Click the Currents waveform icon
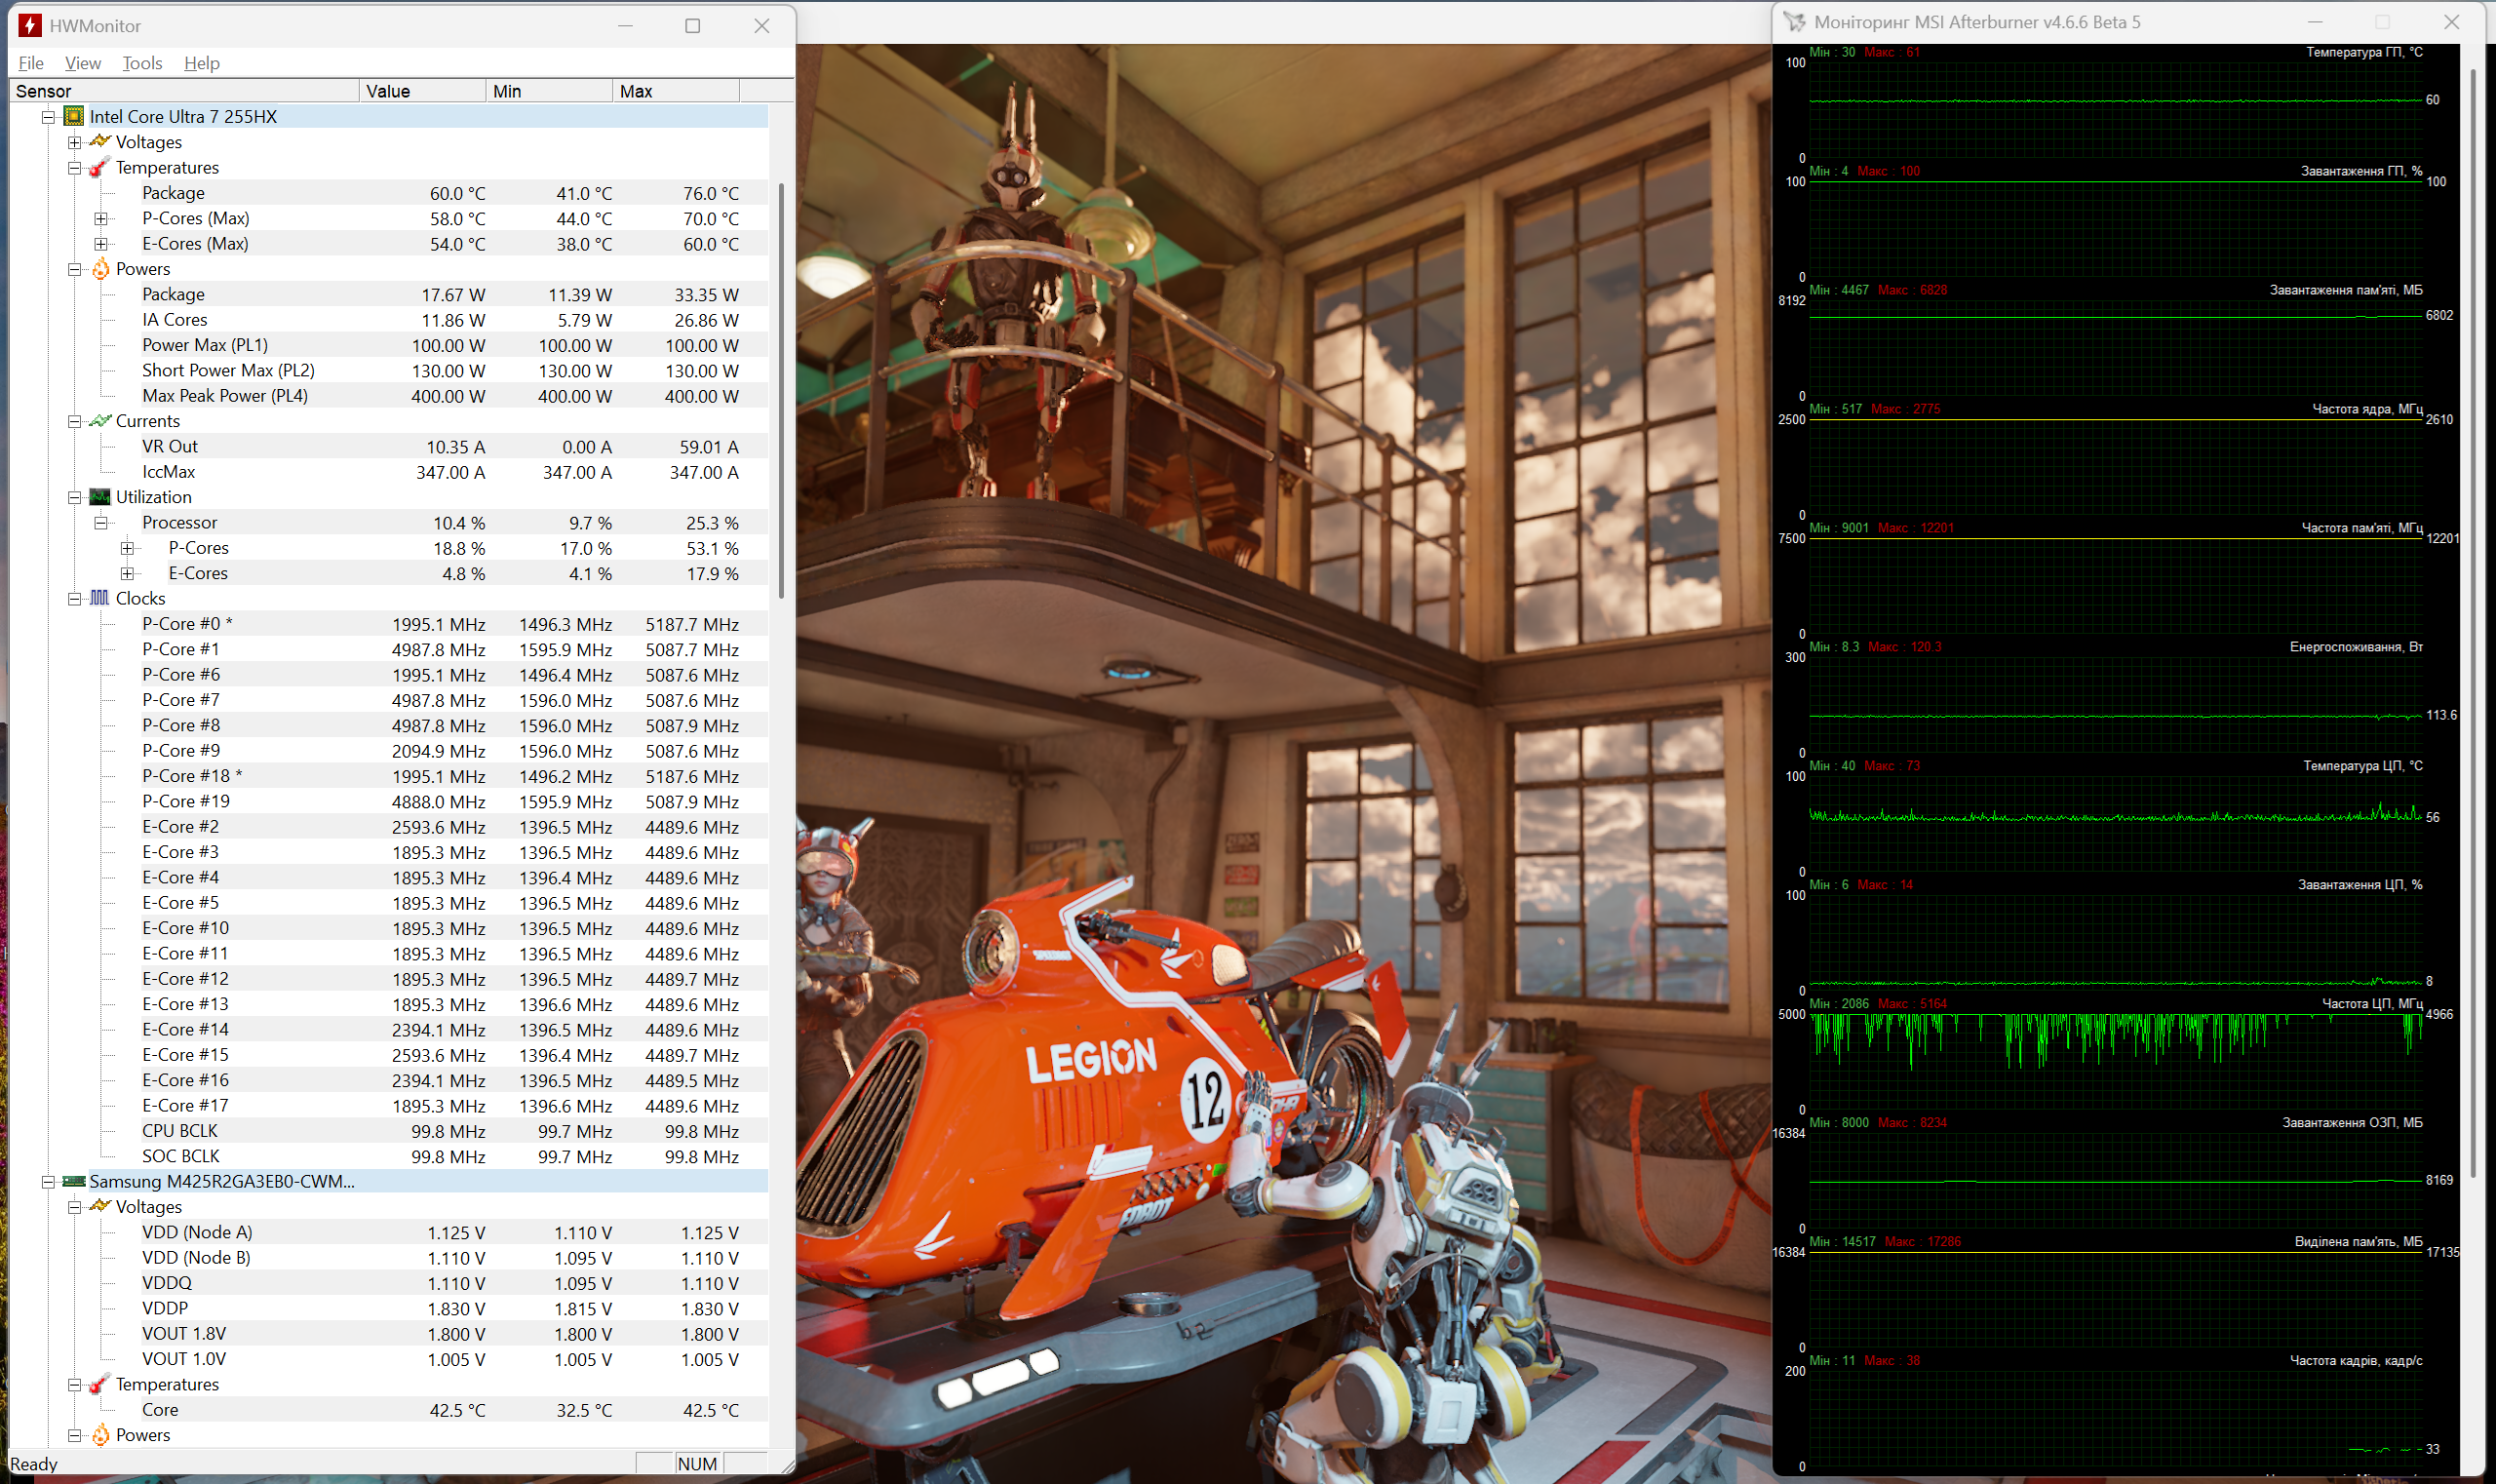 (100, 421)
